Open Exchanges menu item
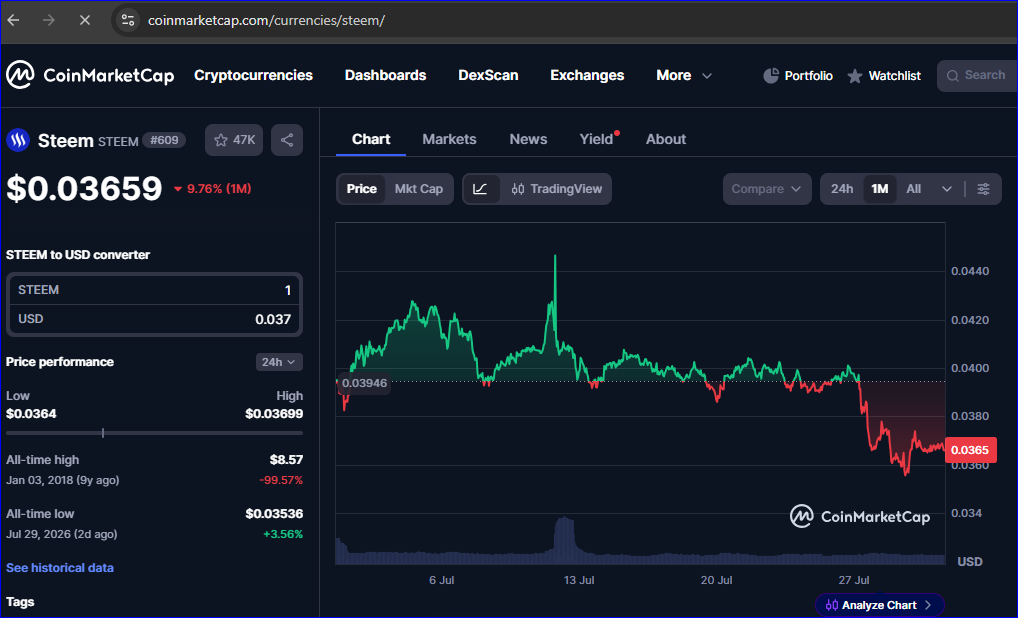Image resolution: width=1018 pixels, height=618 pixels. click(x=587, y=75)
